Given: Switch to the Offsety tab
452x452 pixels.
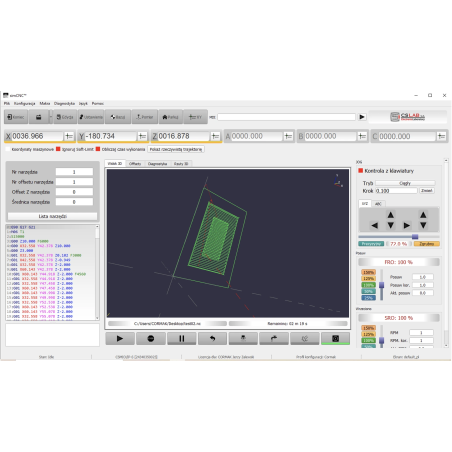Looking at the screenshot, I should [135, 164].
